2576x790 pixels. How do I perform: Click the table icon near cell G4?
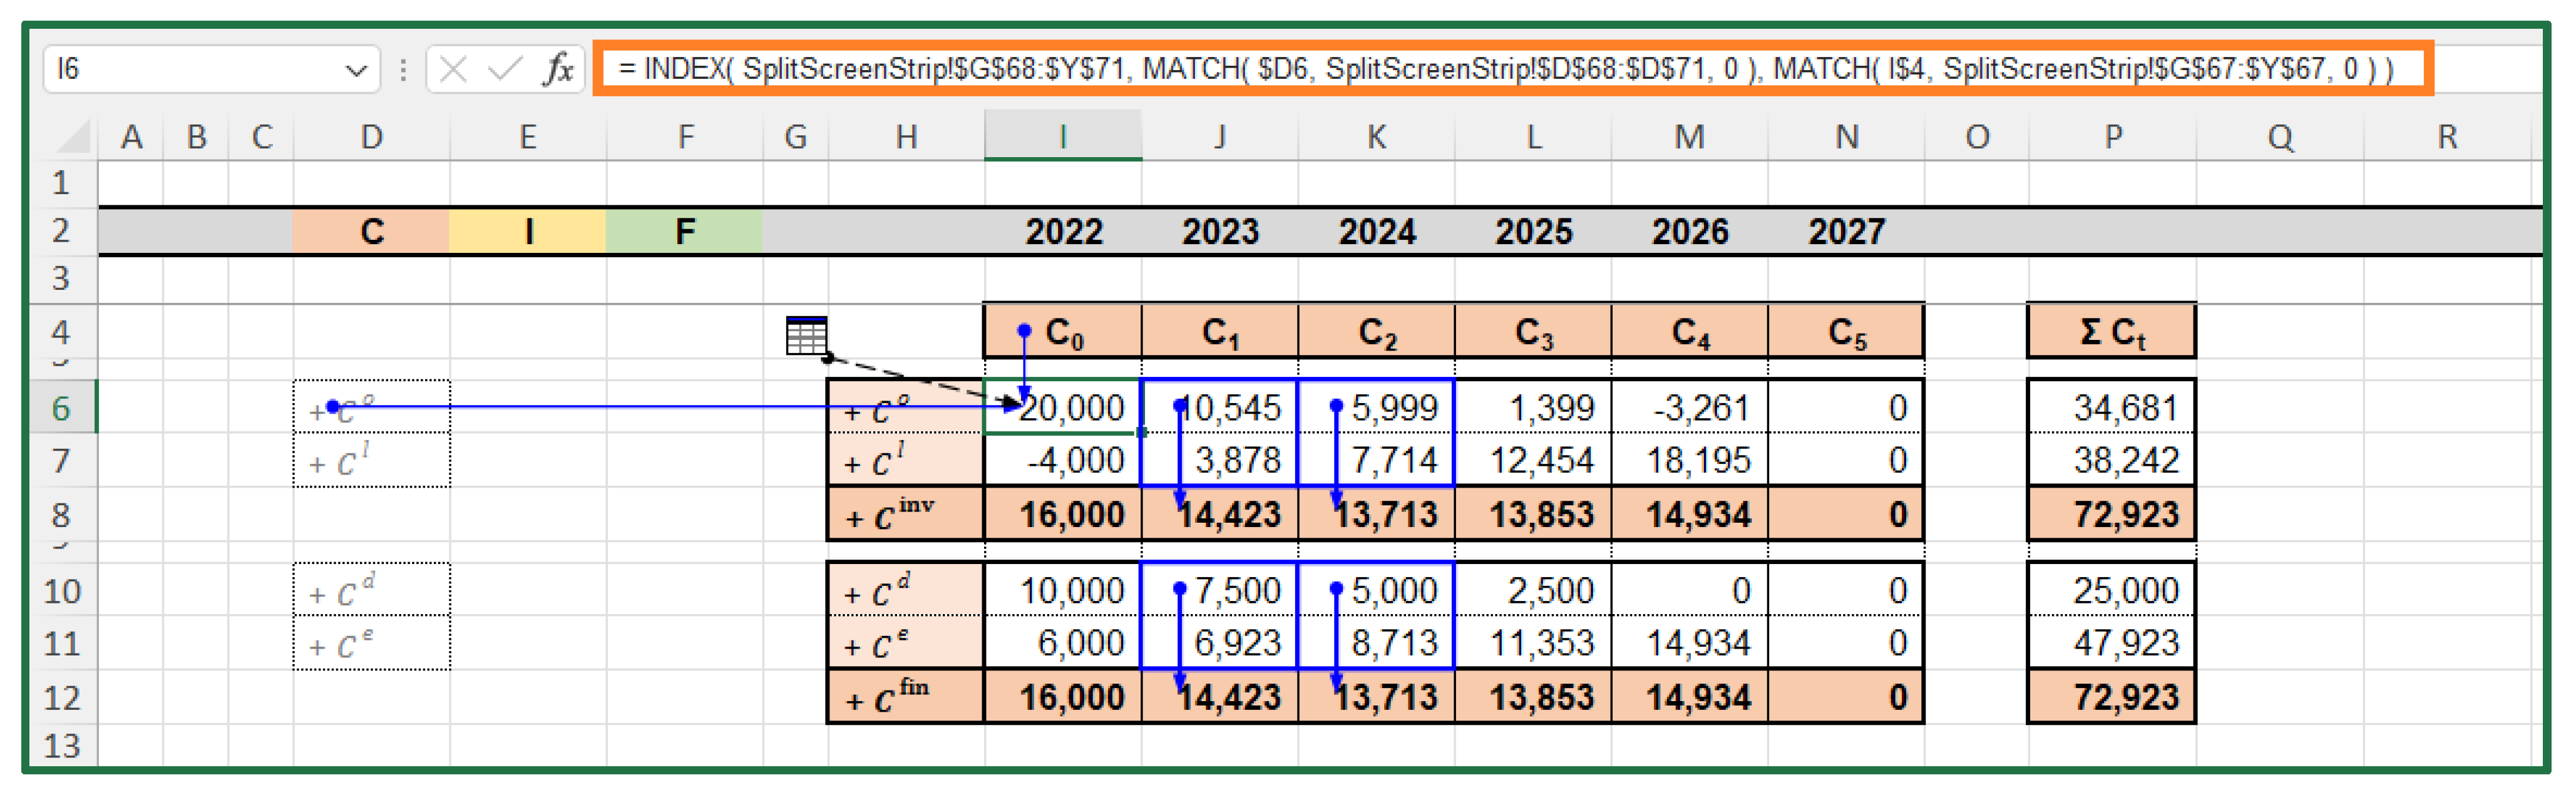pyautogui.click(x=806, y=335)
